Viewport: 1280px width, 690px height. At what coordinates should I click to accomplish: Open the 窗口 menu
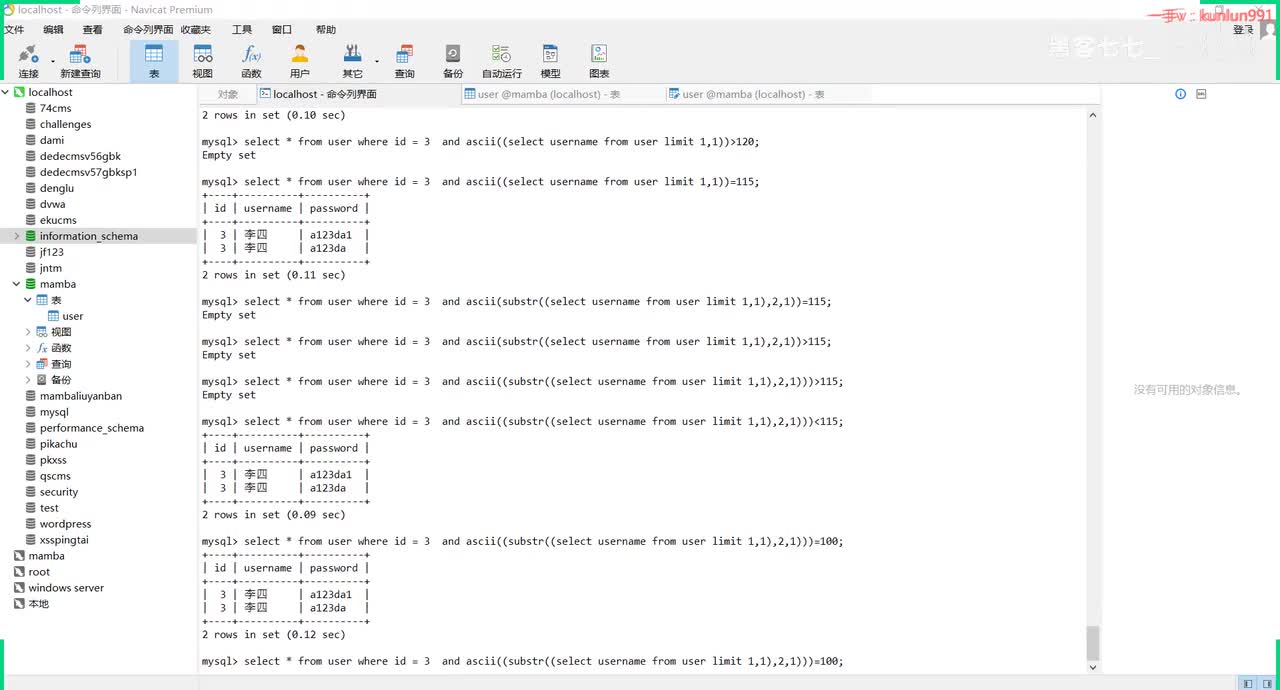[x=282, y=30]
